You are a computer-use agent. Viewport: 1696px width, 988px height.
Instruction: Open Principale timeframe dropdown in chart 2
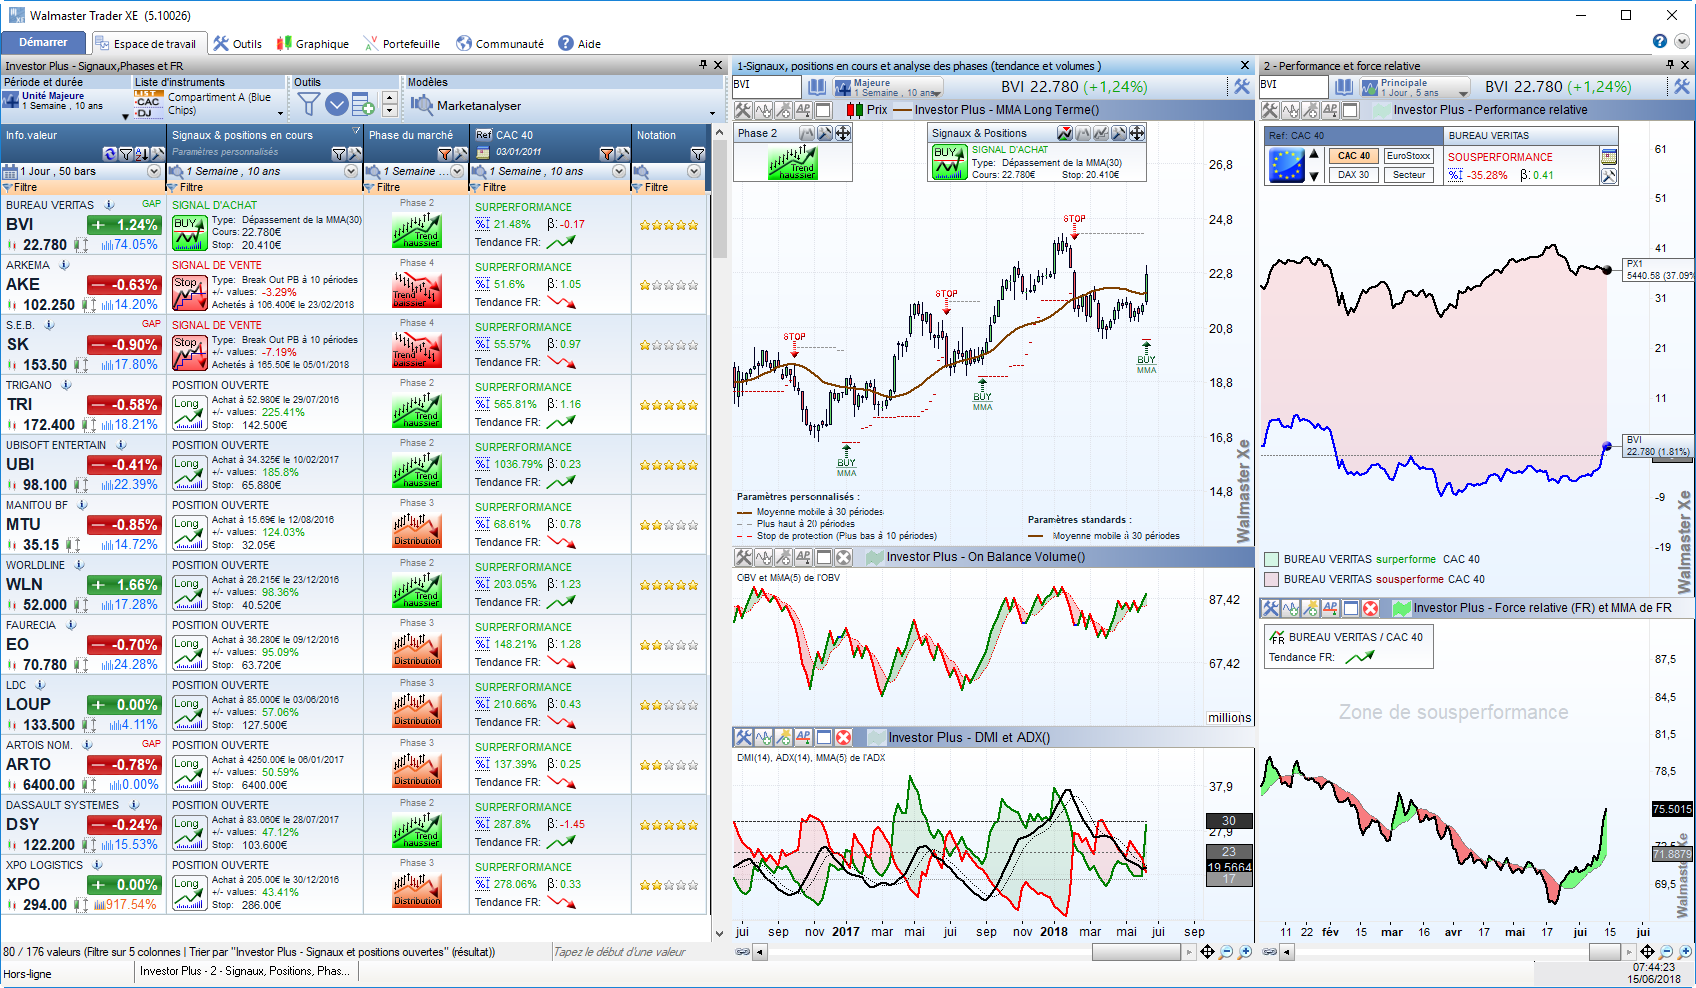pos(1415,88)
